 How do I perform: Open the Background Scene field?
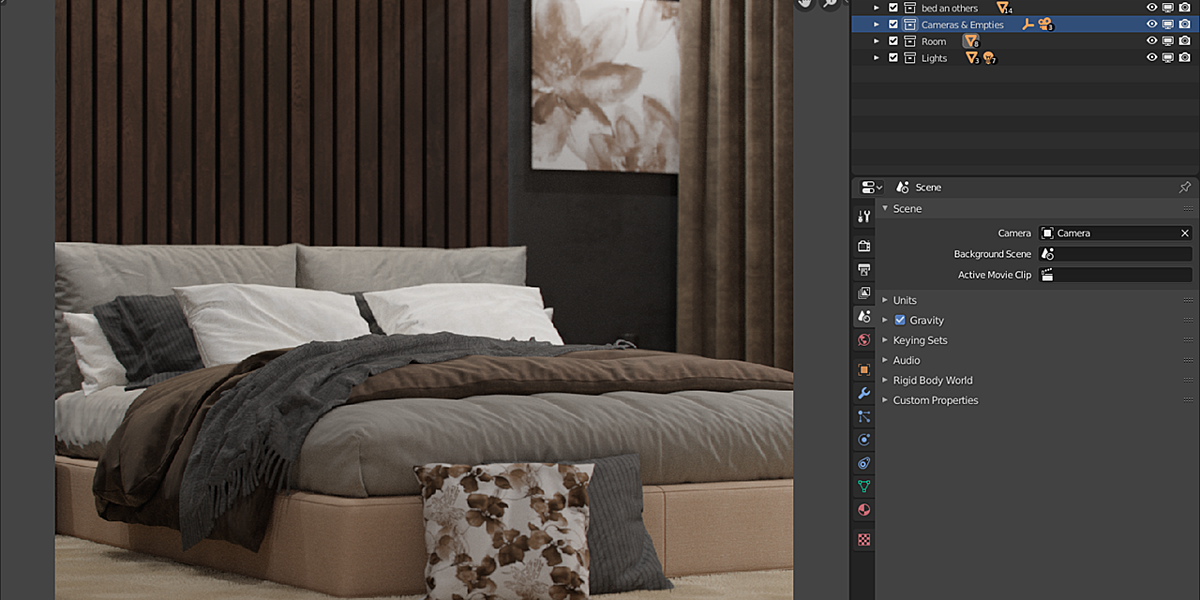click(x=1115, y=254)
